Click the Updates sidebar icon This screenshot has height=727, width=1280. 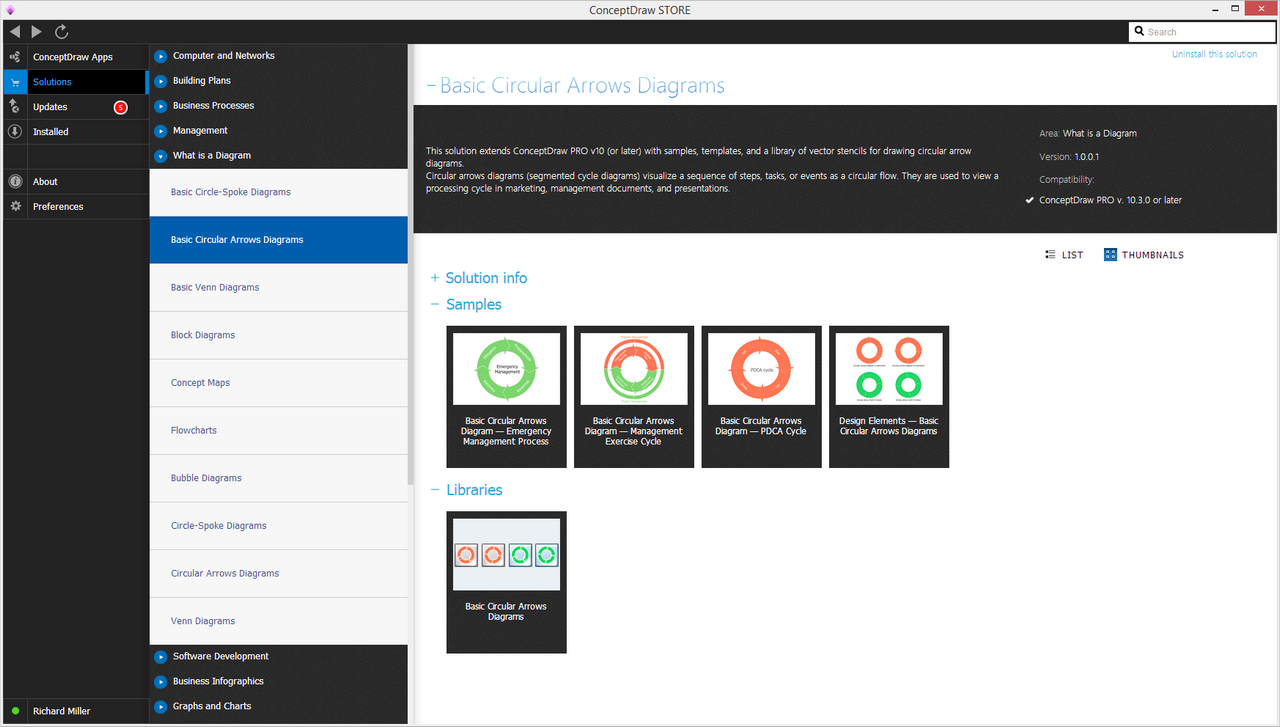pos(15,106)
